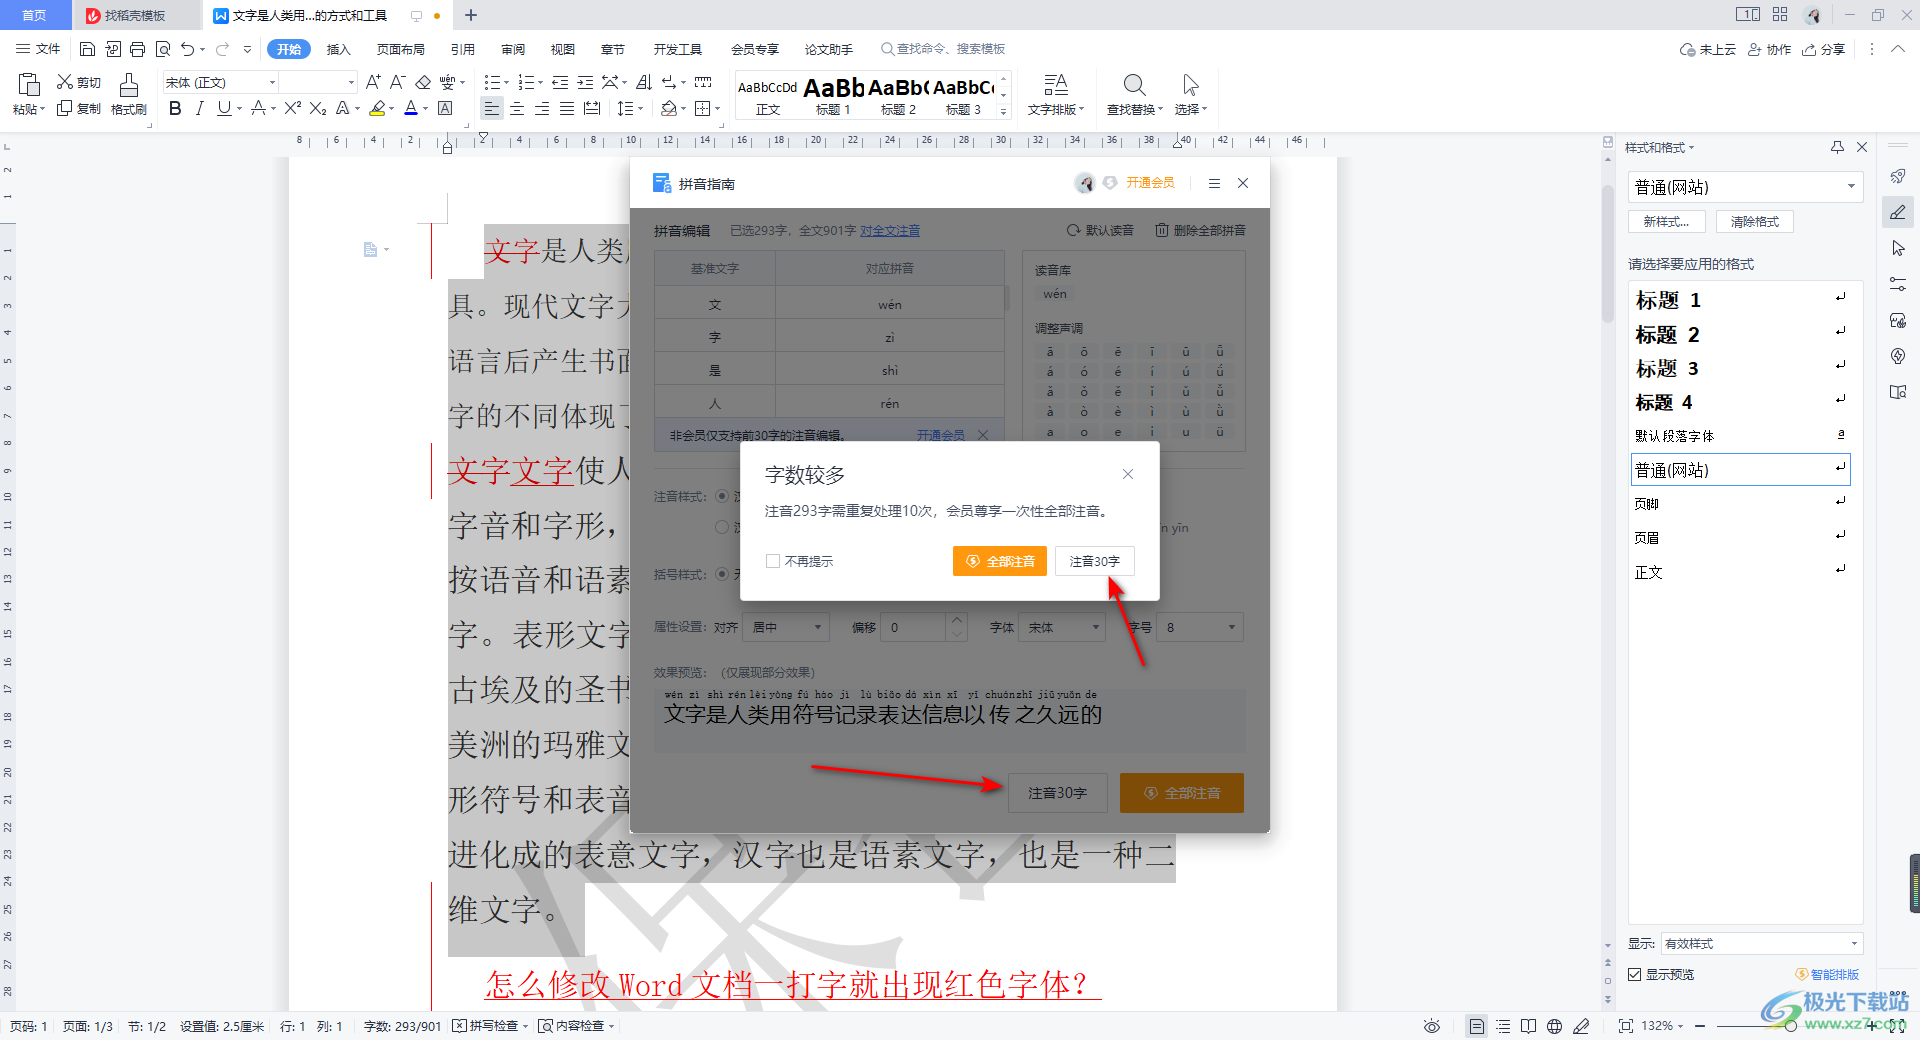This screenshot has width=1920, height=1040.
Task: Open the 审阅 ribbon tab
Action: [513, 49]
